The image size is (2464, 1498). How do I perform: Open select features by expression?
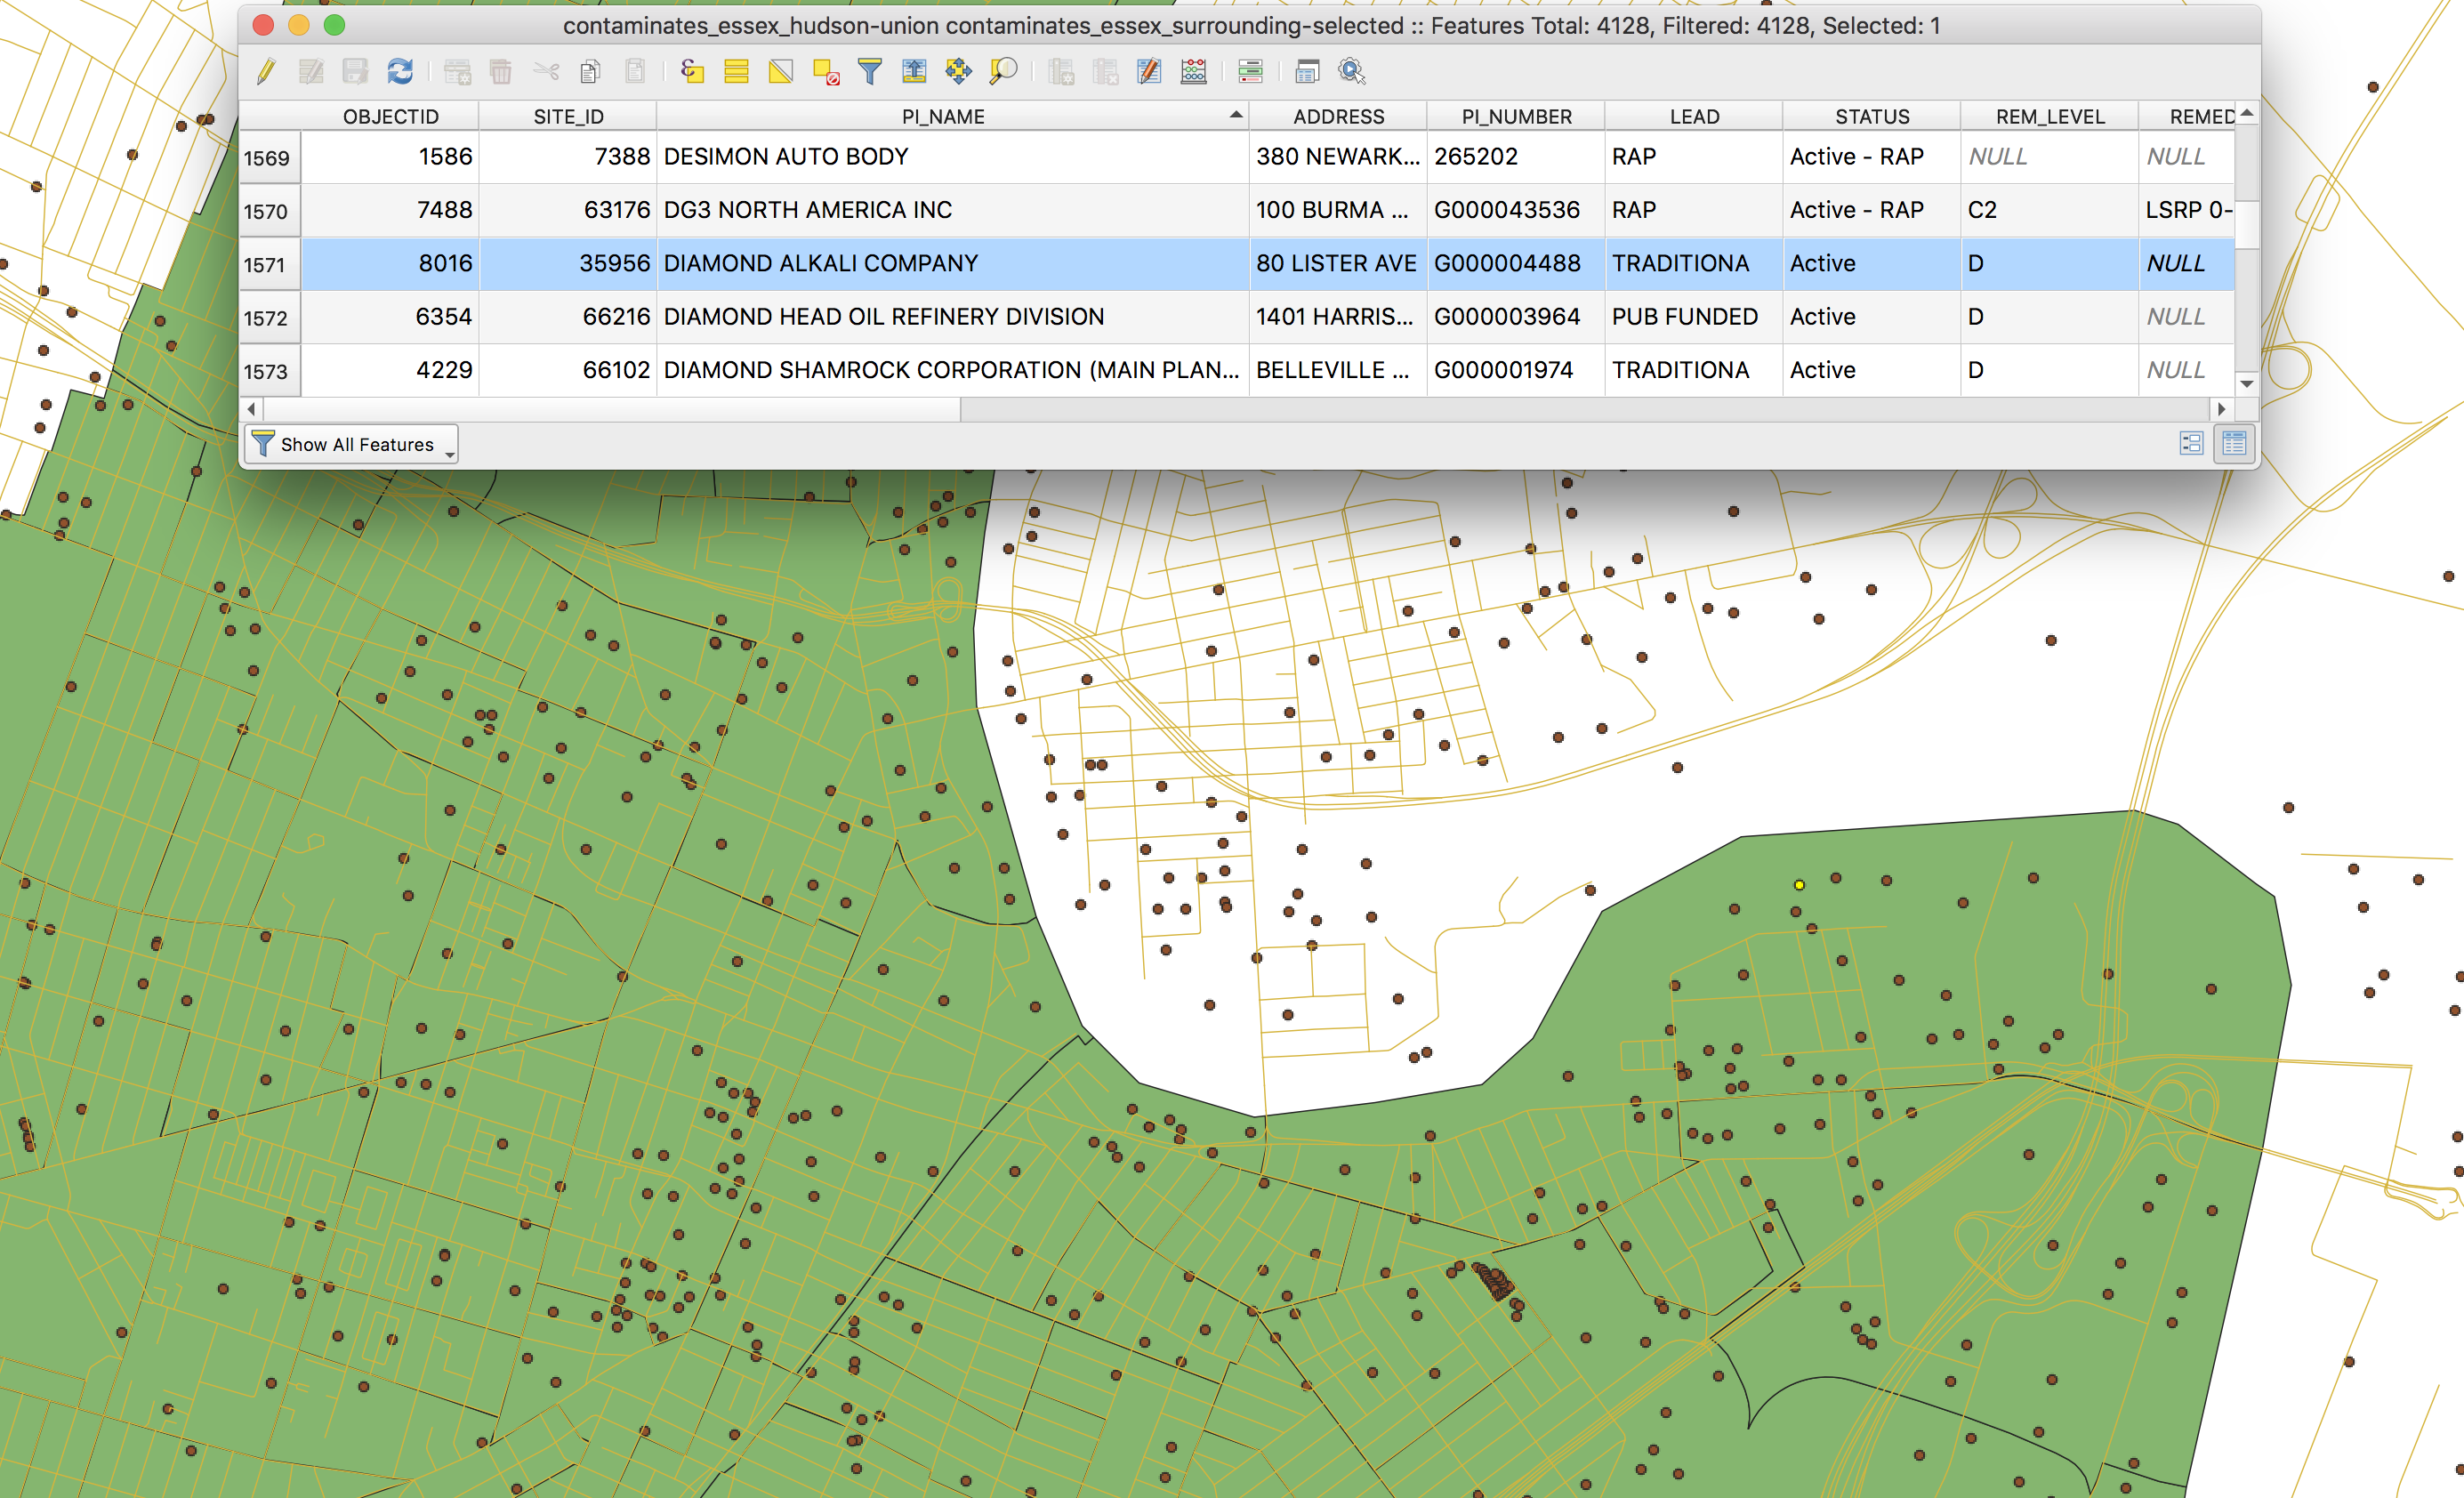pos(692,71)
